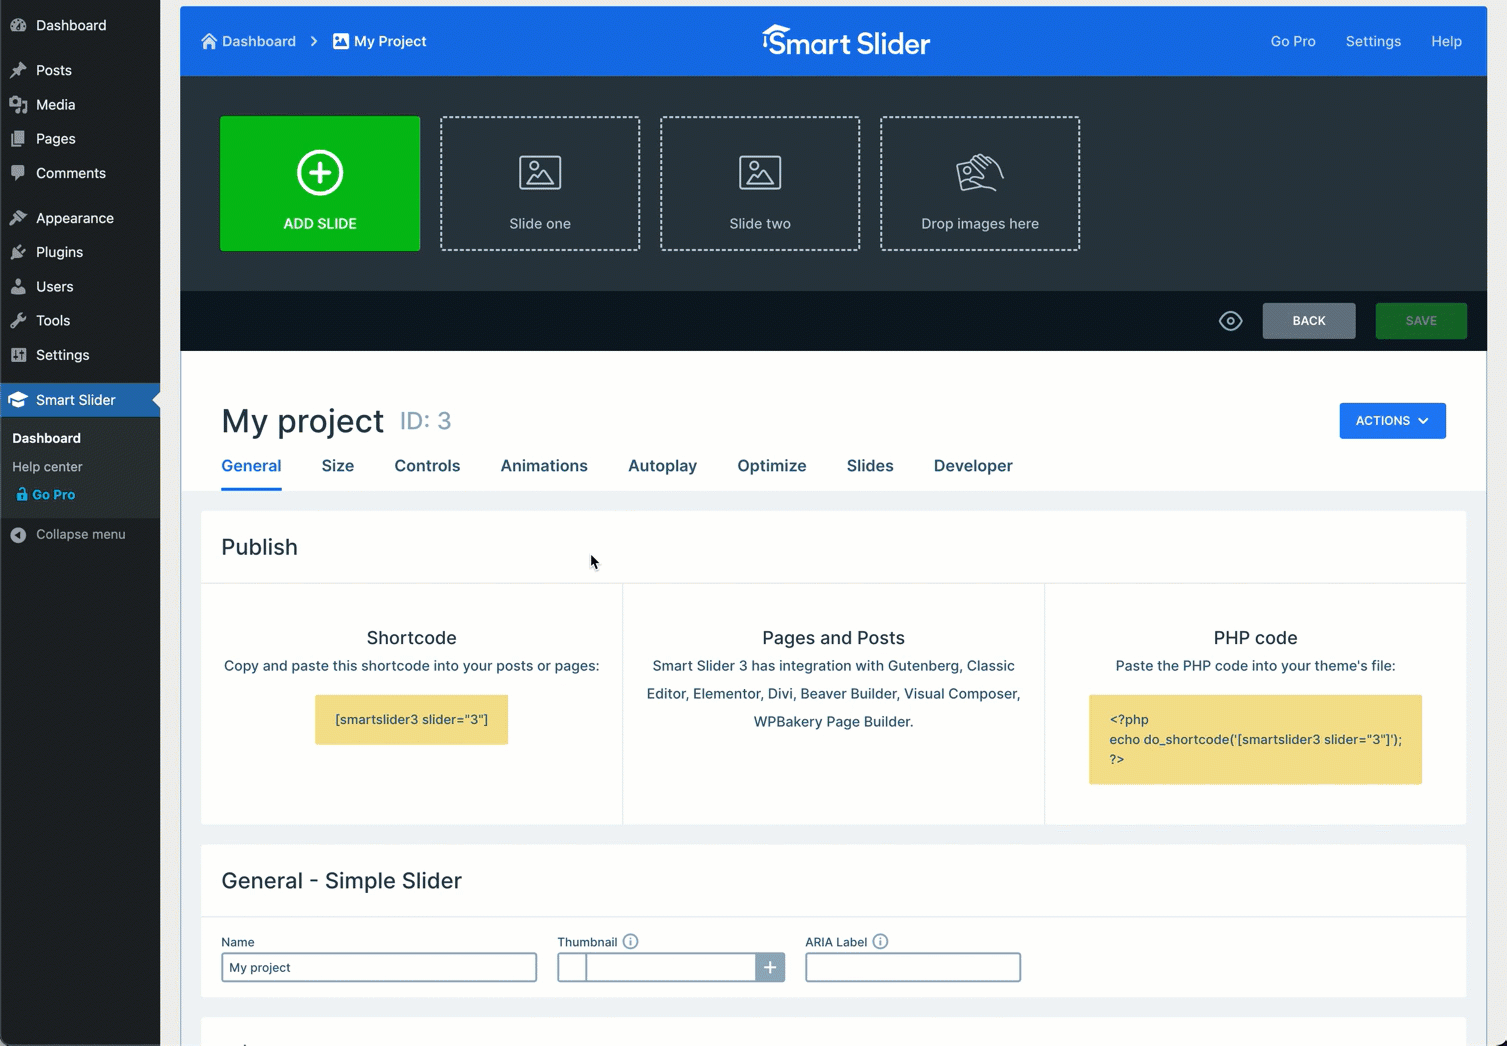Image resolution: width=1507 pixels, height=1046 pixels.
Task: Click the Tools wrench icon
Action: (18, 320)
